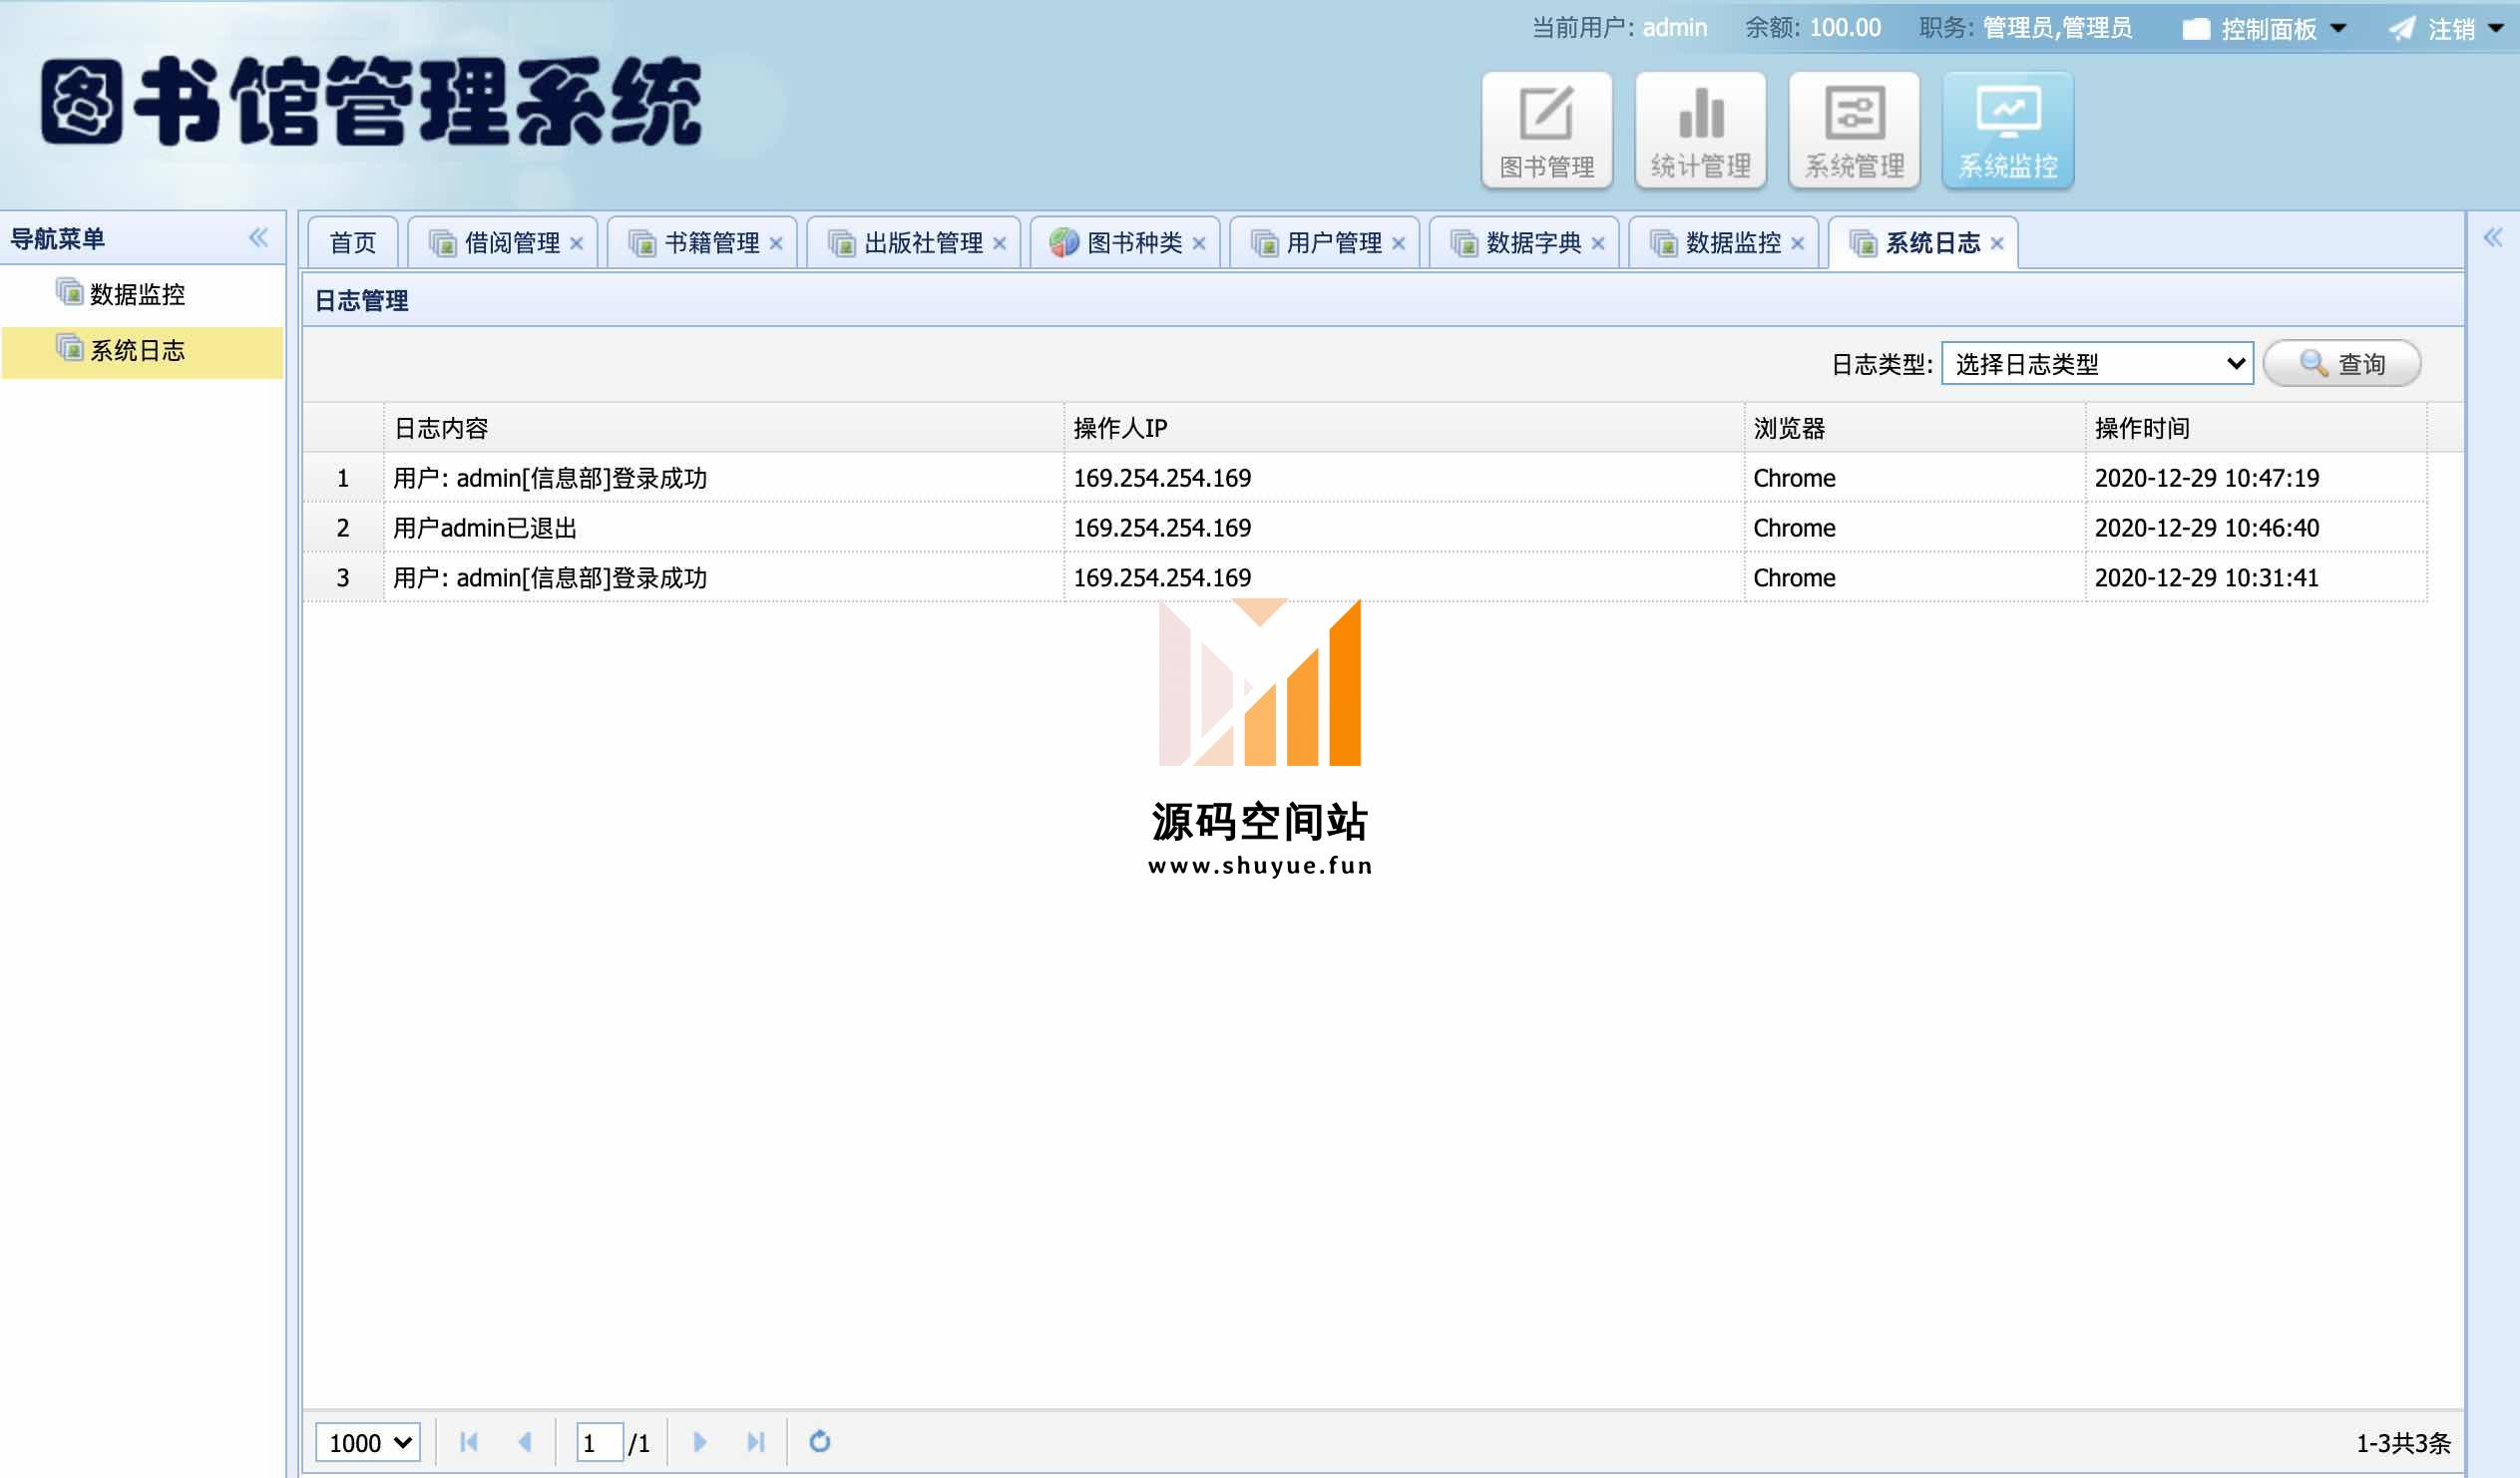Image resolution: width=2520 pixels, height=1478 pixels.
Task: Sort by the 操作时间 column header
Action: click(2256, 428)
